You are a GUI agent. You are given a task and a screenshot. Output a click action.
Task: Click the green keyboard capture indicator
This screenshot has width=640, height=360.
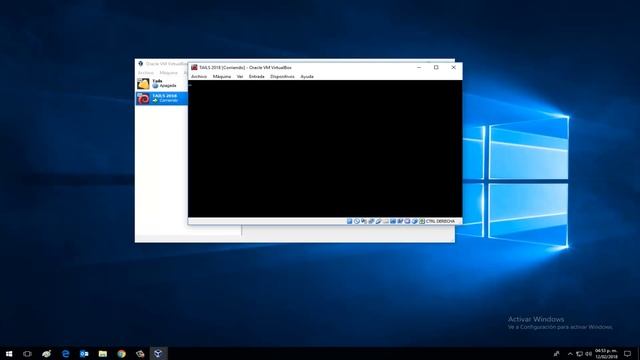[x=422, y=221]
